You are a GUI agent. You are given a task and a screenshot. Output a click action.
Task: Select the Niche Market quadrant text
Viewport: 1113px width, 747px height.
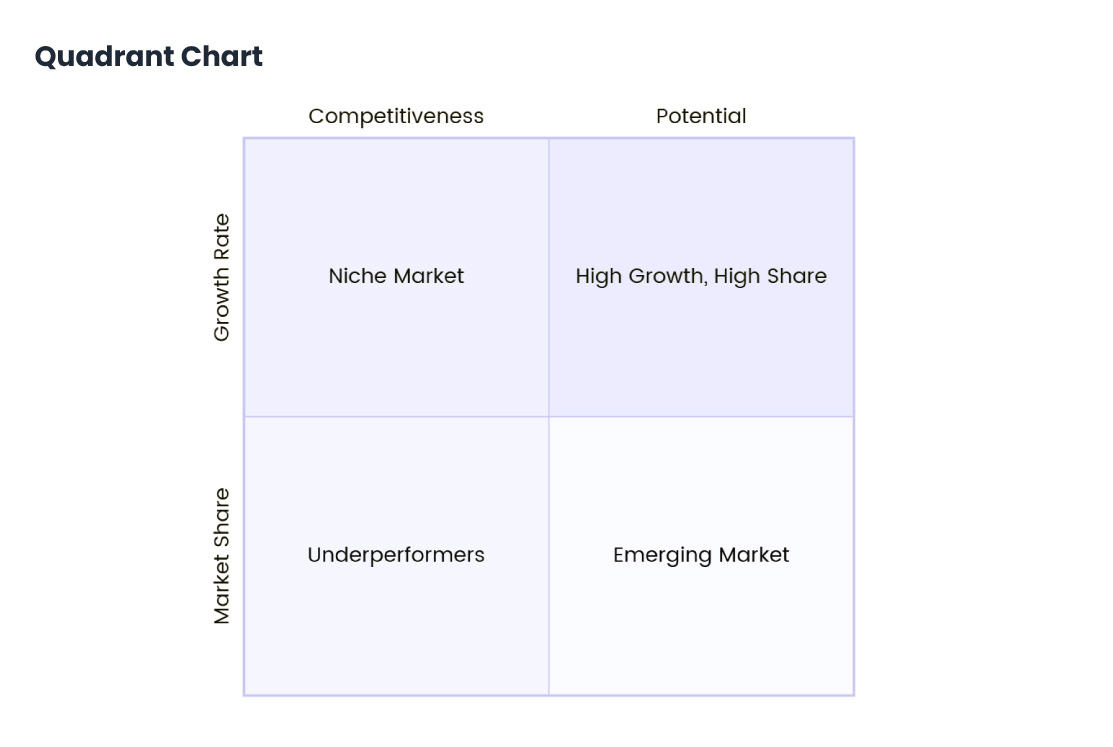396,276
